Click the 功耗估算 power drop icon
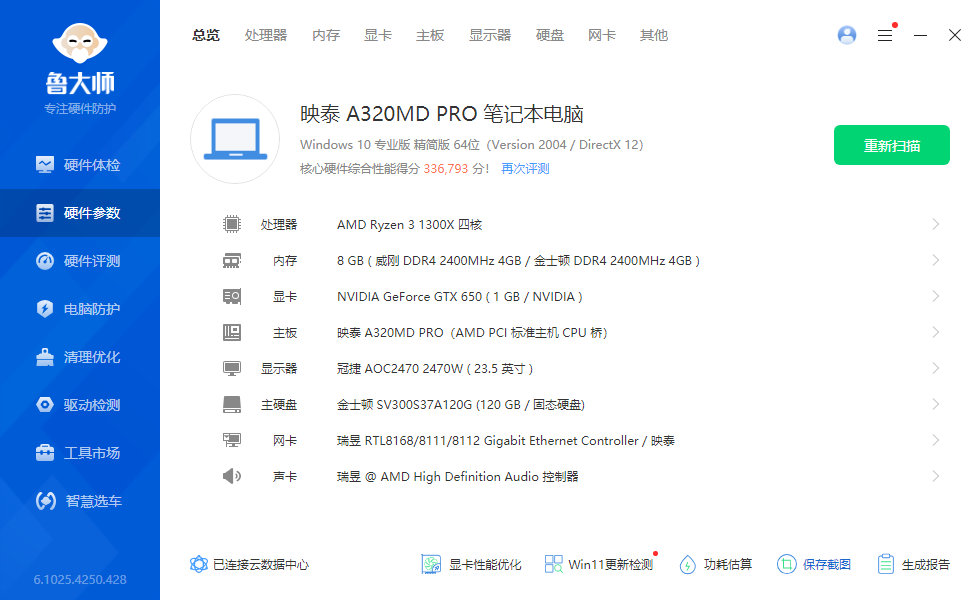The height and width of the screenshot is (600, 980). tap(688, 564)
